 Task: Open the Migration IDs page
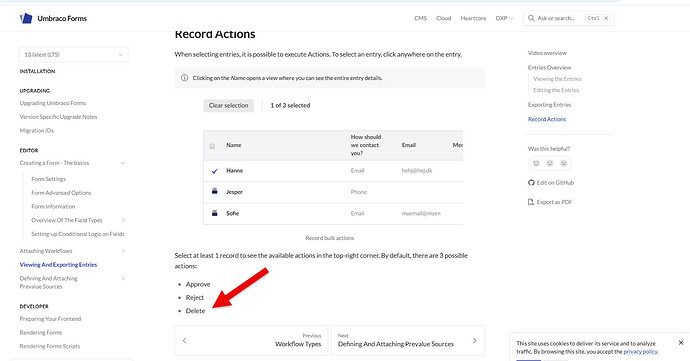pos(37,130)
